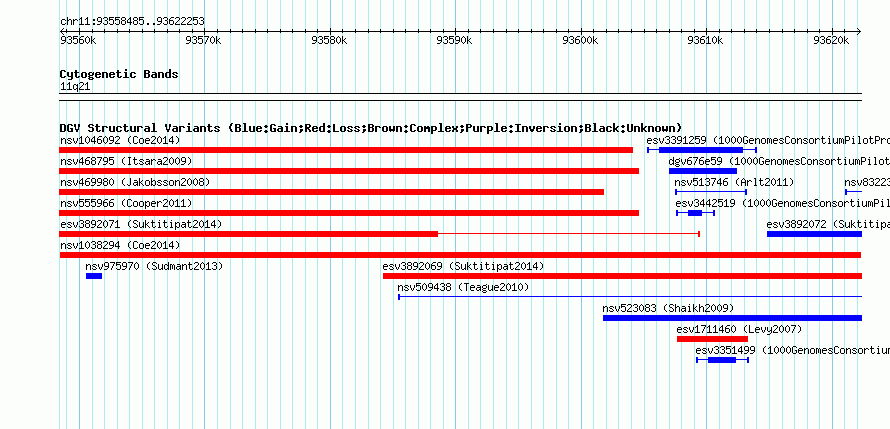Screen dimensions: 890x429
Task: Click the esv1711460 red loss bar
Action: [712, 339]
